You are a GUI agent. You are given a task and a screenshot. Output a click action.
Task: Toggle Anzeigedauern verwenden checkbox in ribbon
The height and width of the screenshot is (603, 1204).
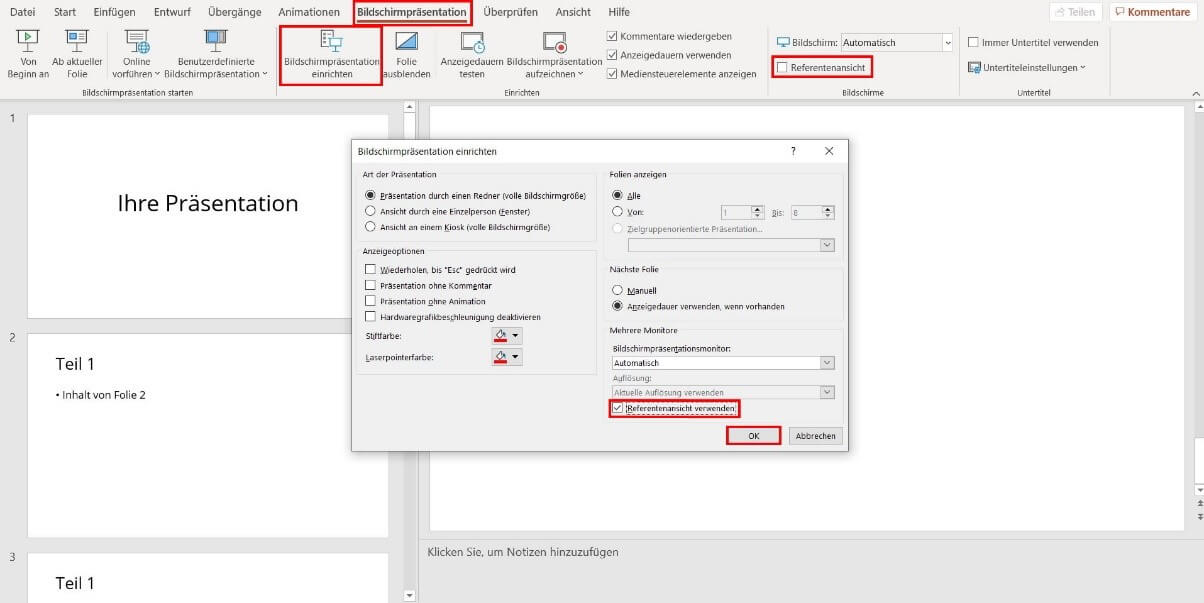[x=613, y=55]
